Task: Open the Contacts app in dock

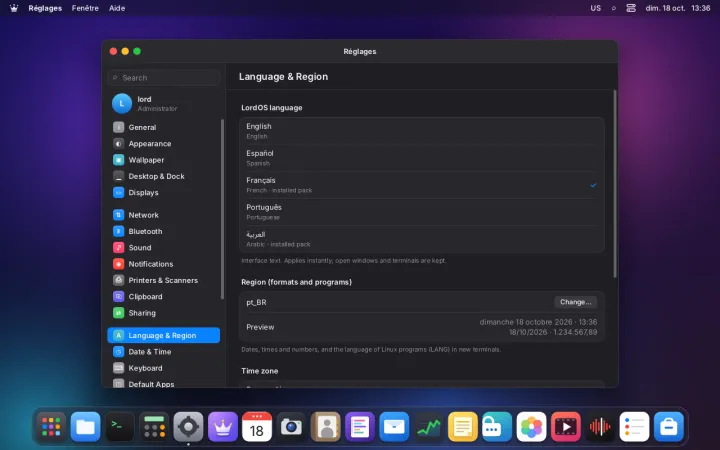Action: tap(326, 427)
